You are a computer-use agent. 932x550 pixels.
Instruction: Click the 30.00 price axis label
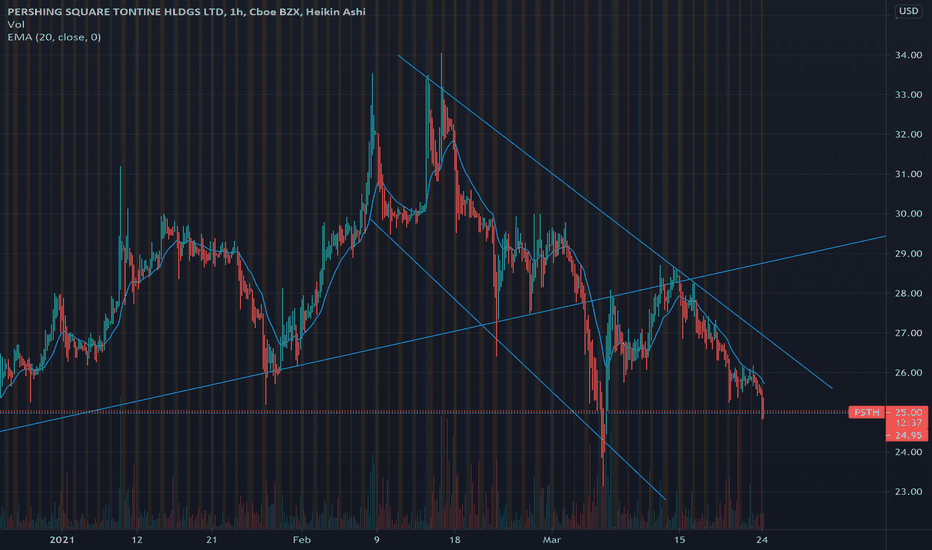908,214
